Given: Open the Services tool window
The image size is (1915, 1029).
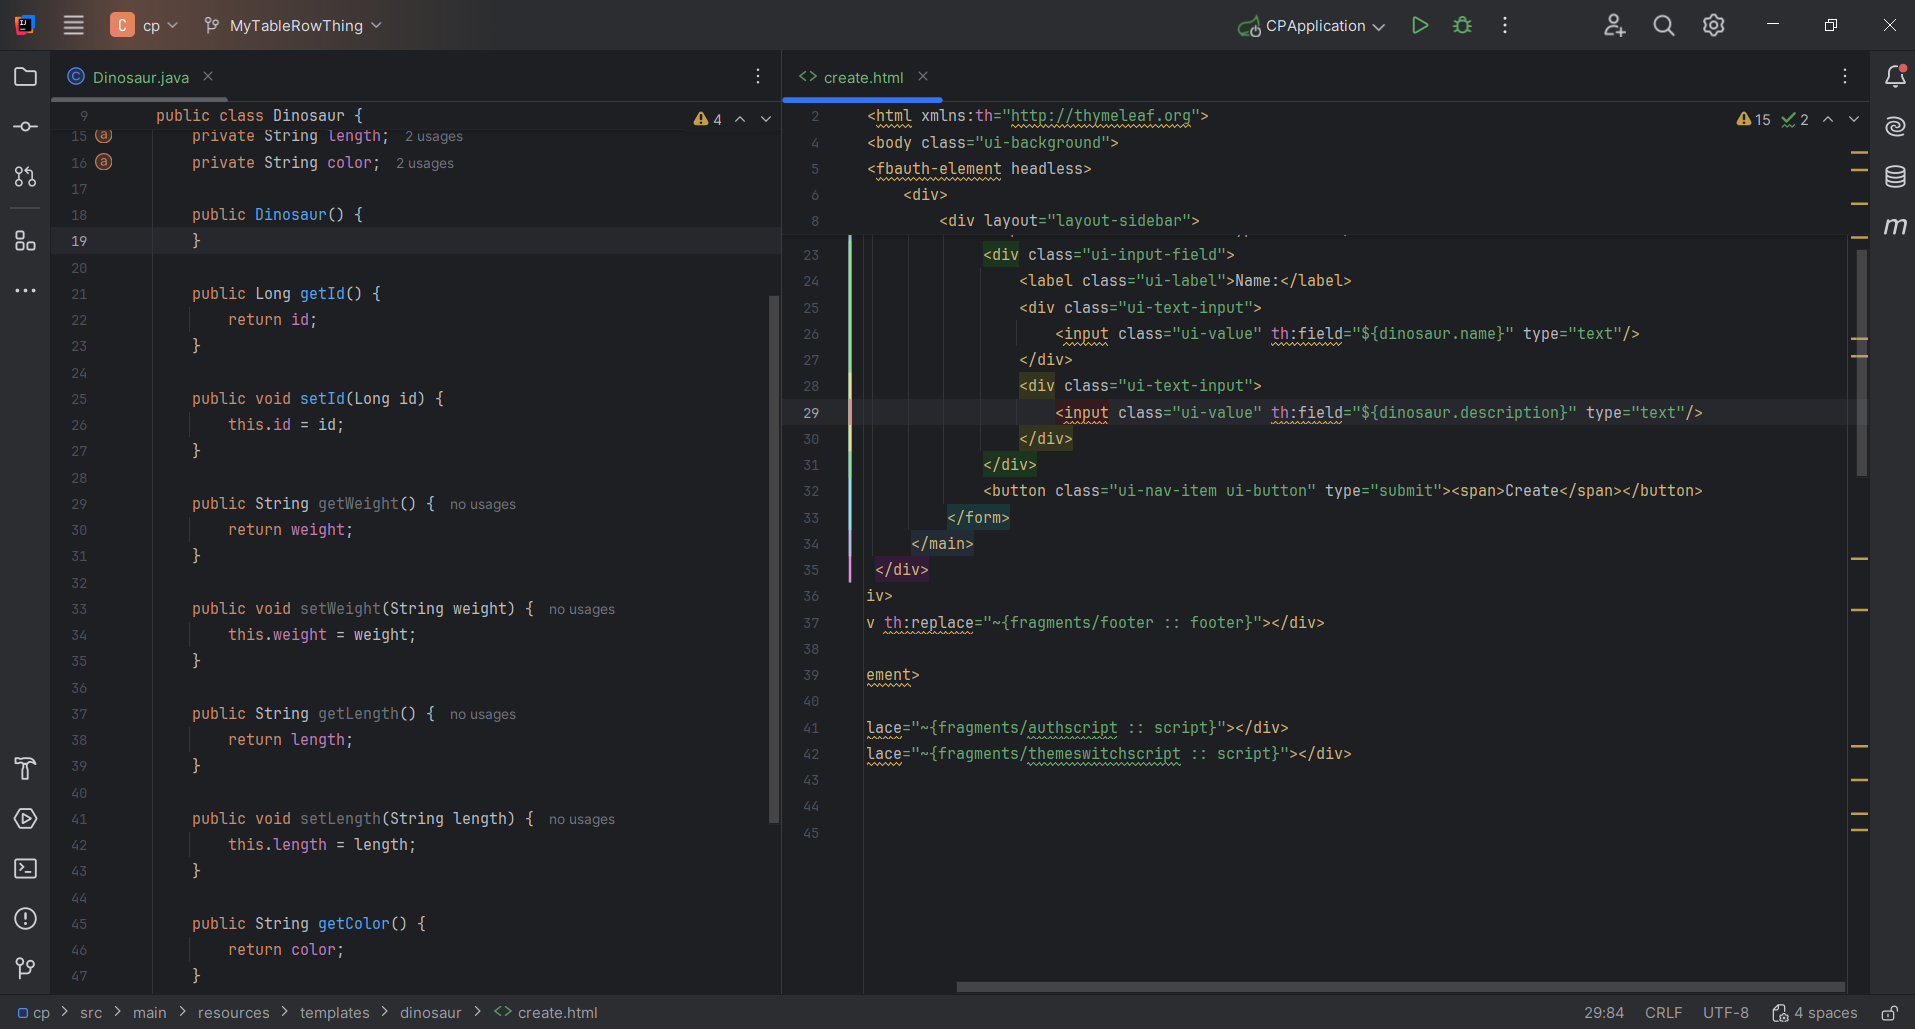Looking at the screenshot, I should click(25, 819).
